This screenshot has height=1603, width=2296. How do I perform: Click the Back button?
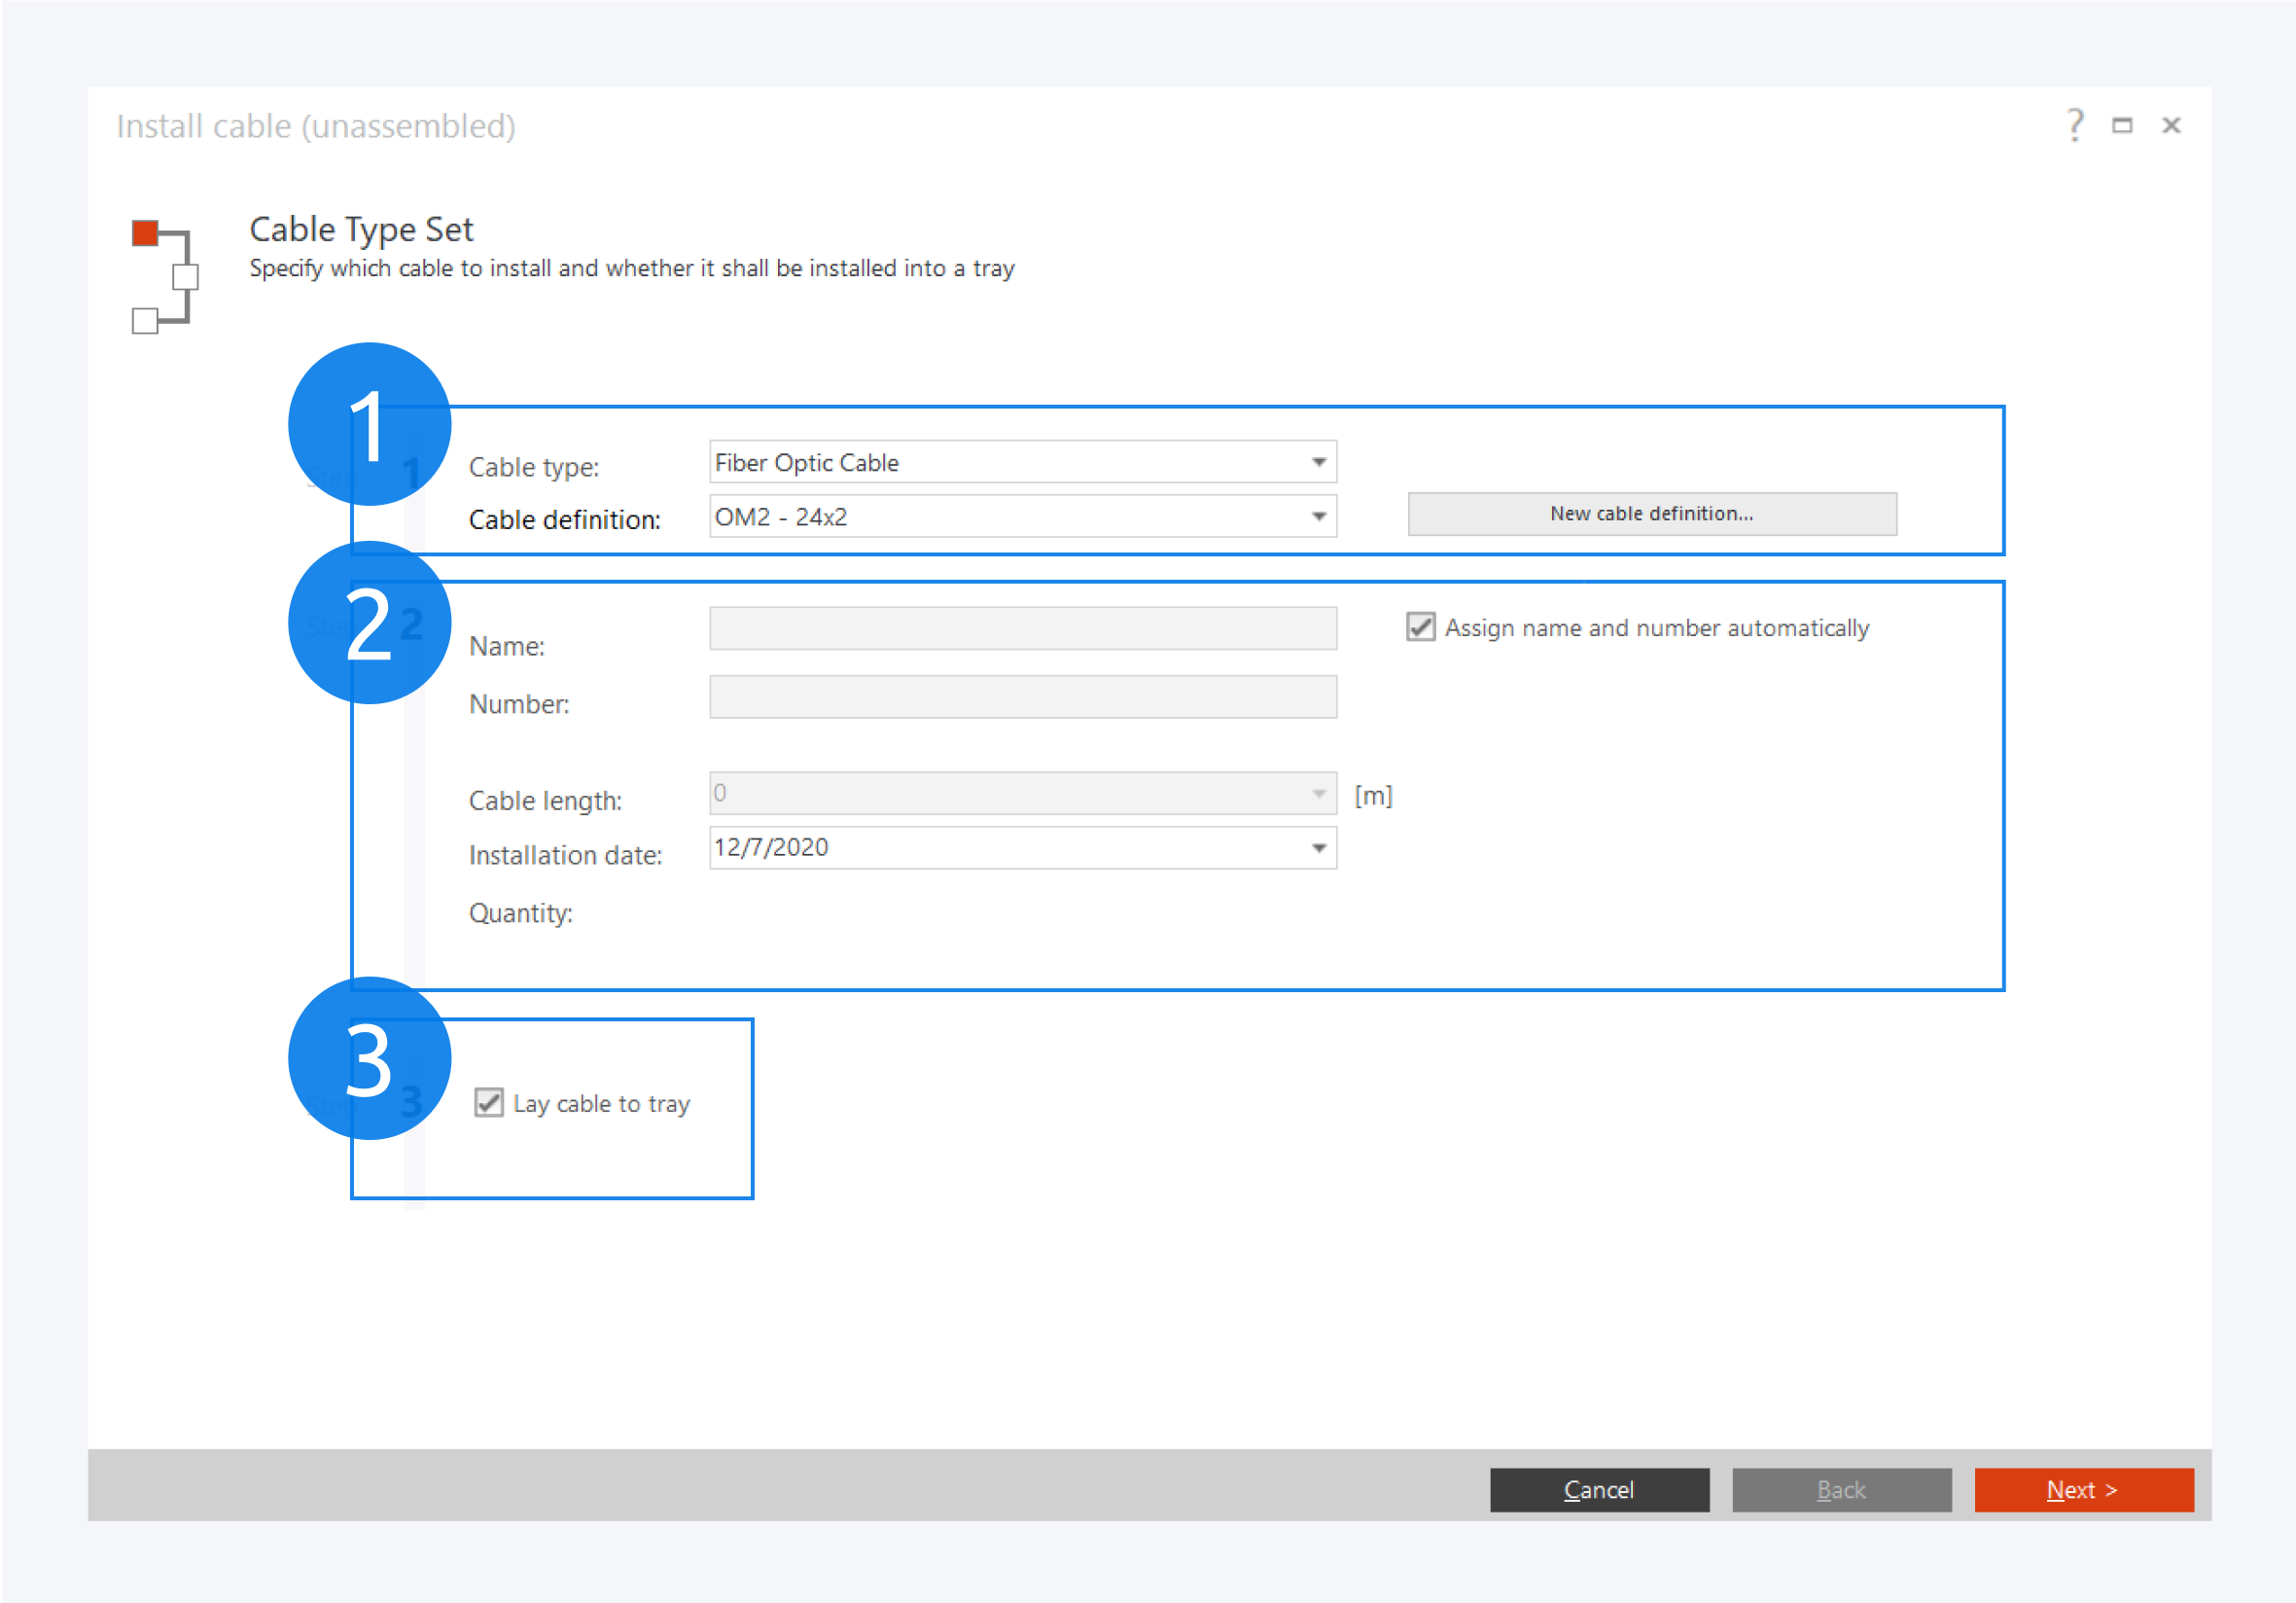(1841, 1490)
